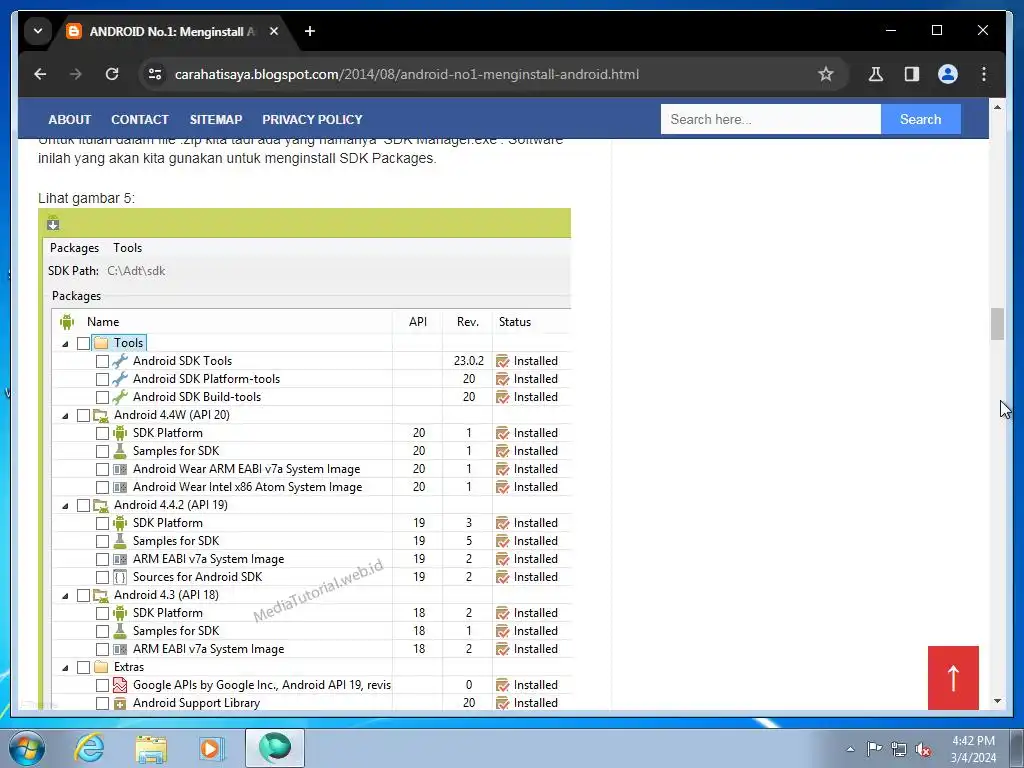Check the Android SDK Build-tools checkbox
Screen dimensions: 1024x768
click(102, 397)
